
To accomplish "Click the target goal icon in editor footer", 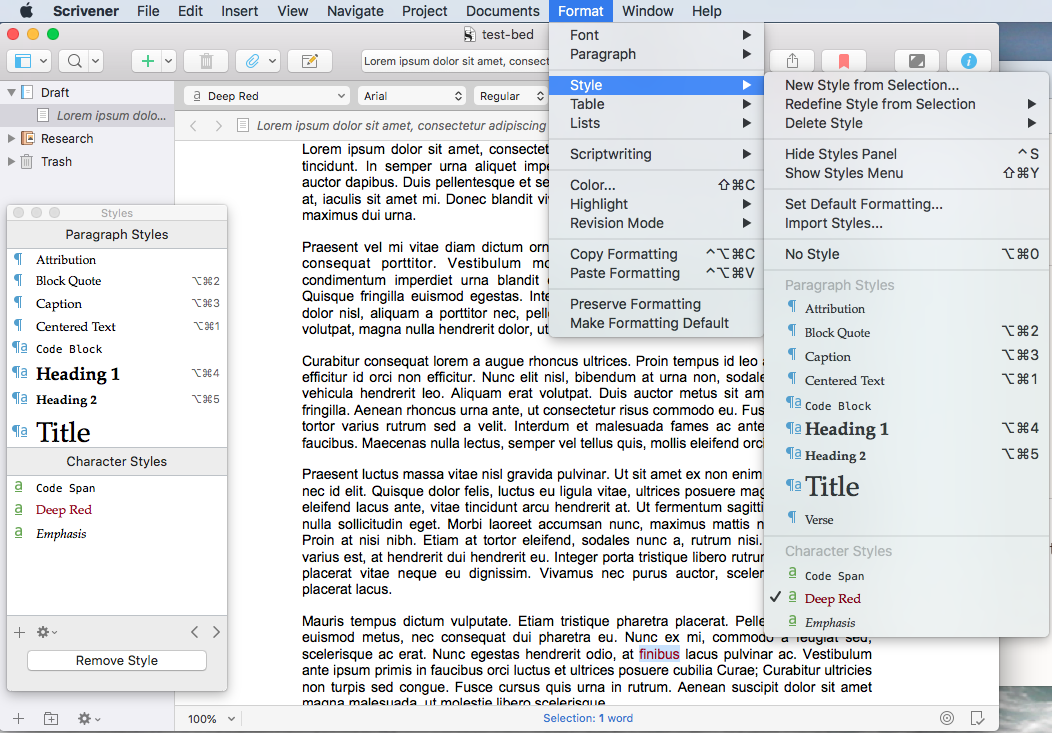I will pyautogui.click(x=947, y=718).
